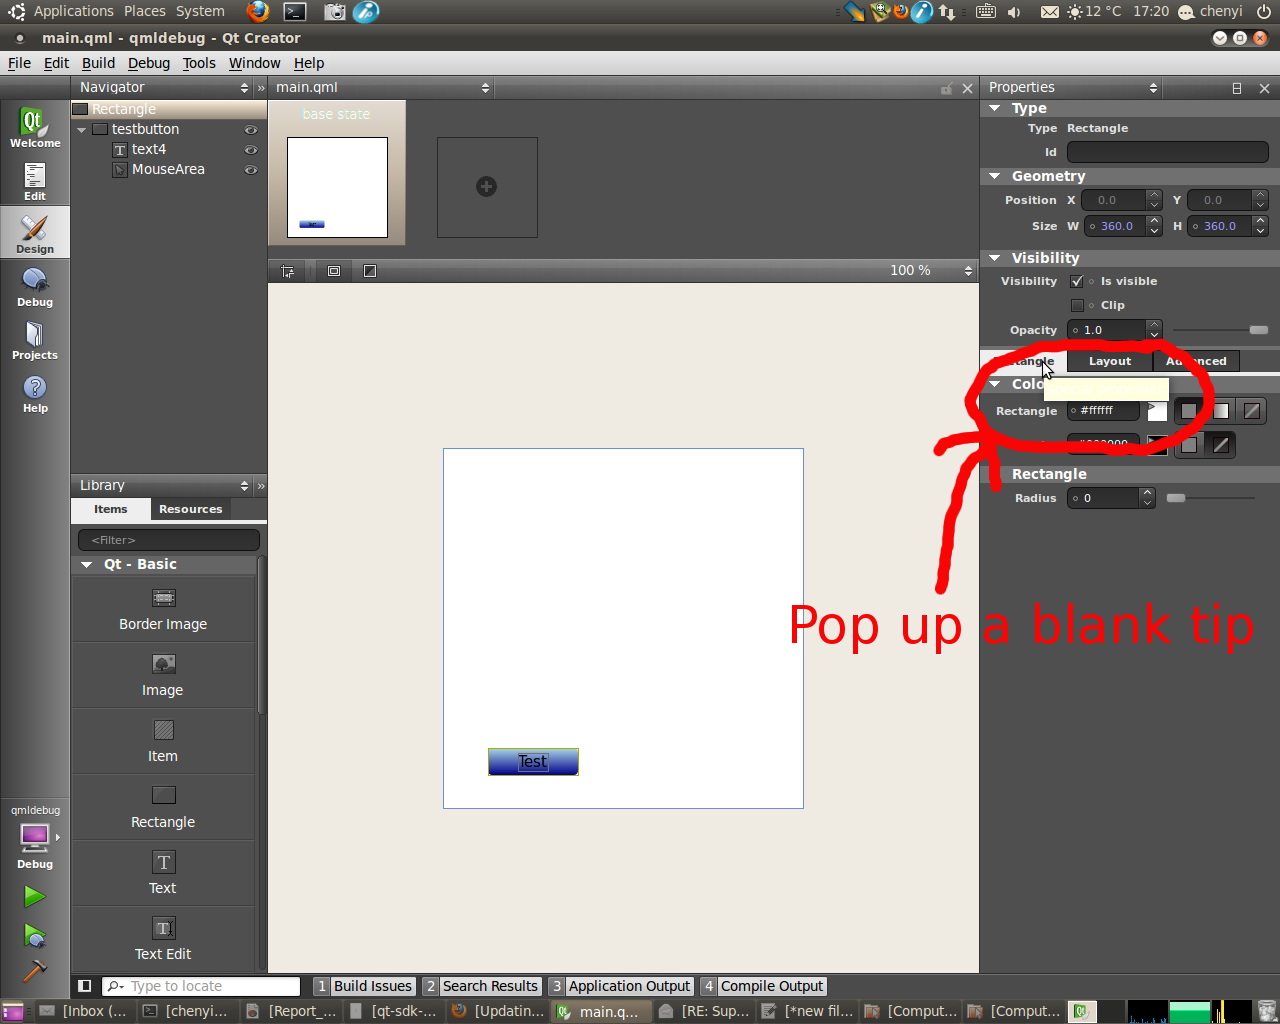Image resolution: width=1280 pixels, height=1024 pixels.
Task: Toggle visibility of testbutton item
Action: click(251, 130)
